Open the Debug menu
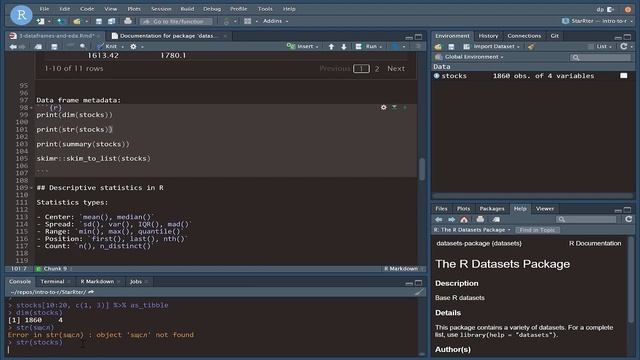The width and height of the screenshot is (640, 360). click(x=212, y=9)
